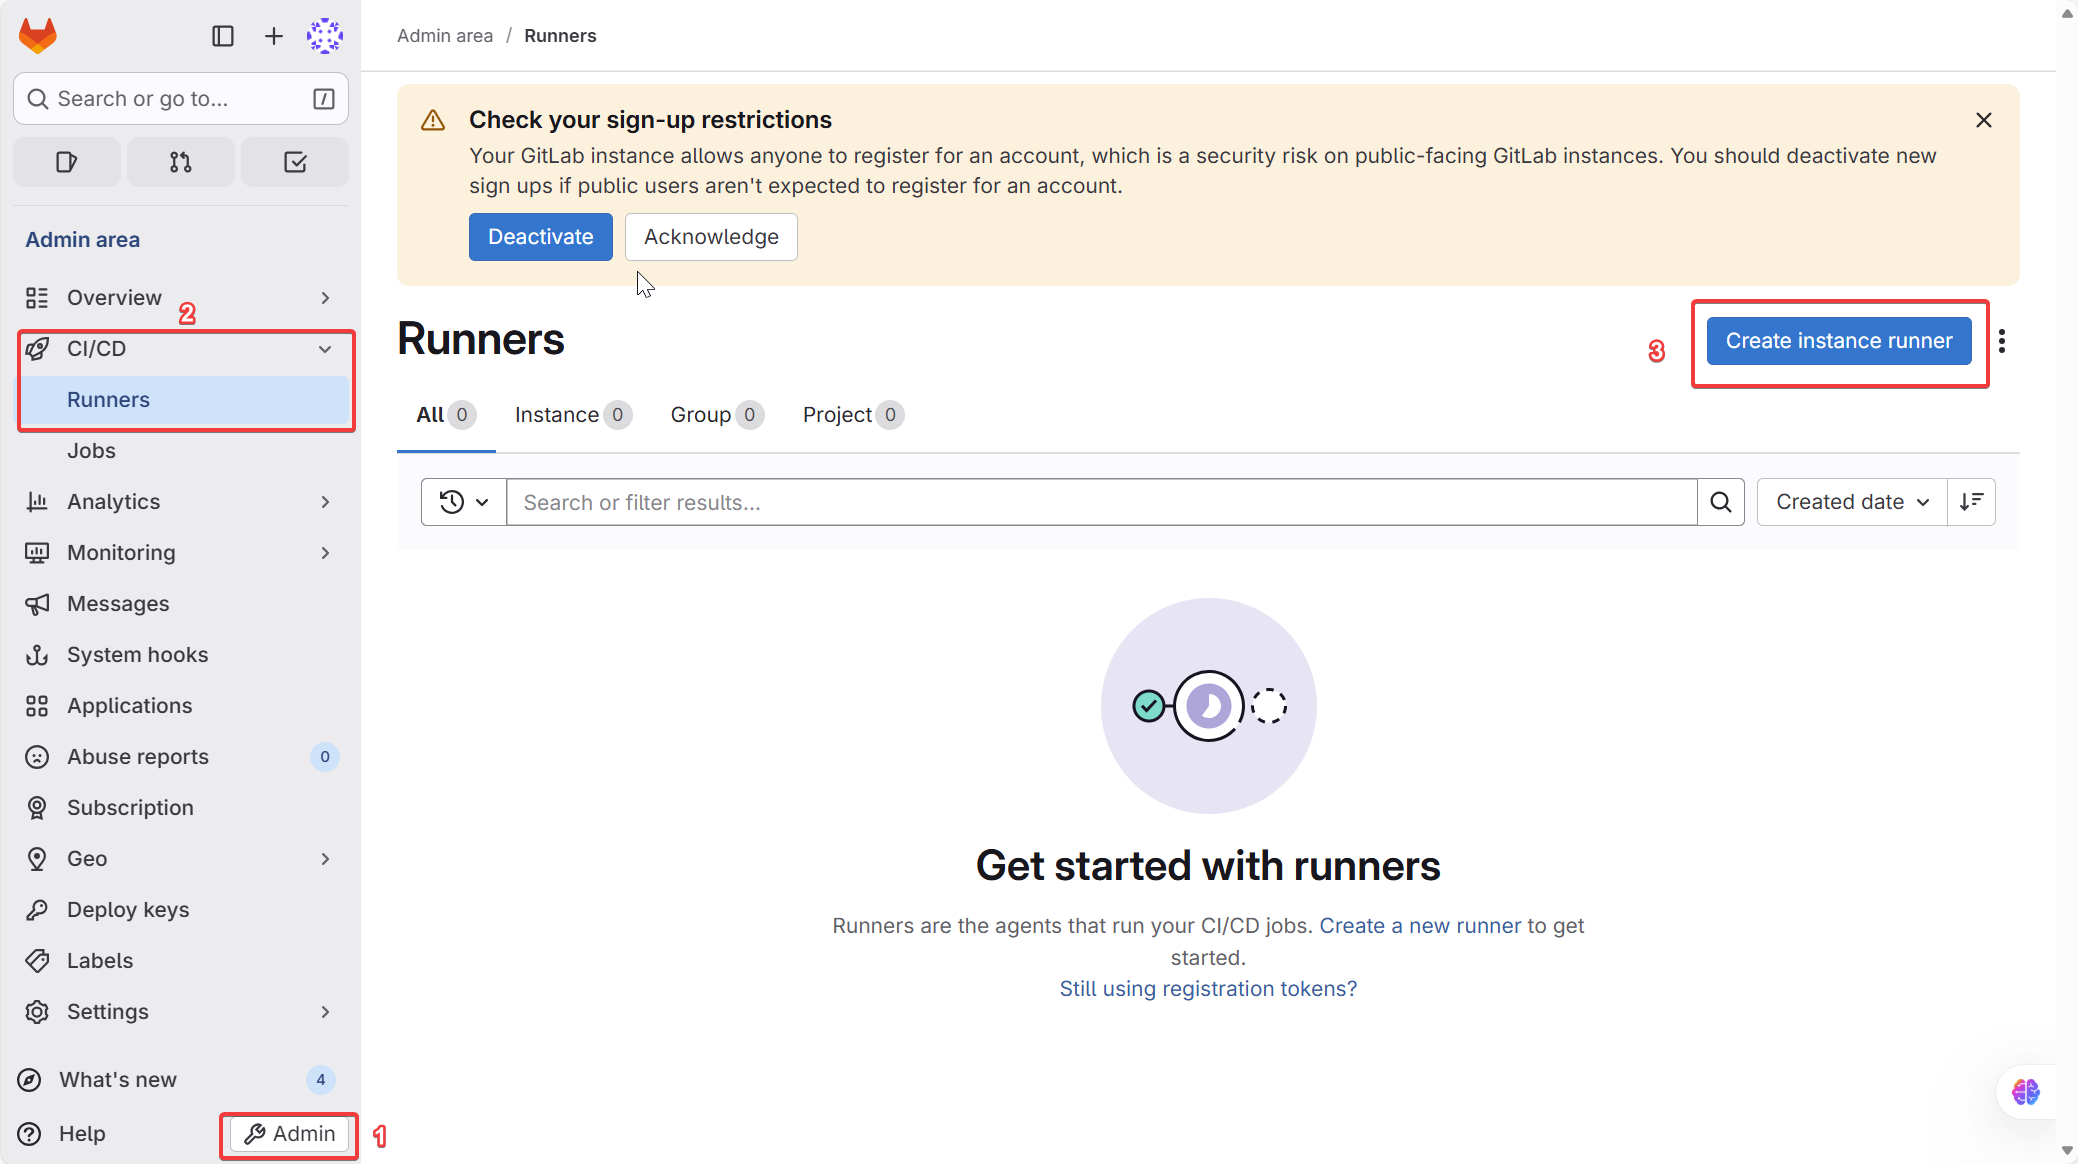Open the recent searches history icon
Viewport: 2078px width, 1164px height.
pyautogui.click(x=462, y=501)
